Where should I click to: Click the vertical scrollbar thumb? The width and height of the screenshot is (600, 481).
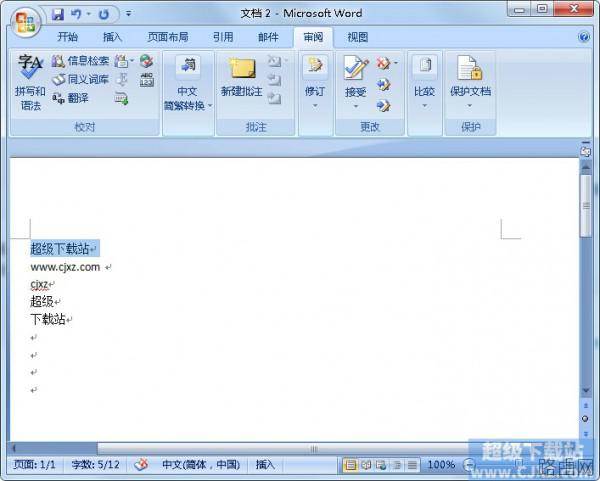(x=586, y=206)
